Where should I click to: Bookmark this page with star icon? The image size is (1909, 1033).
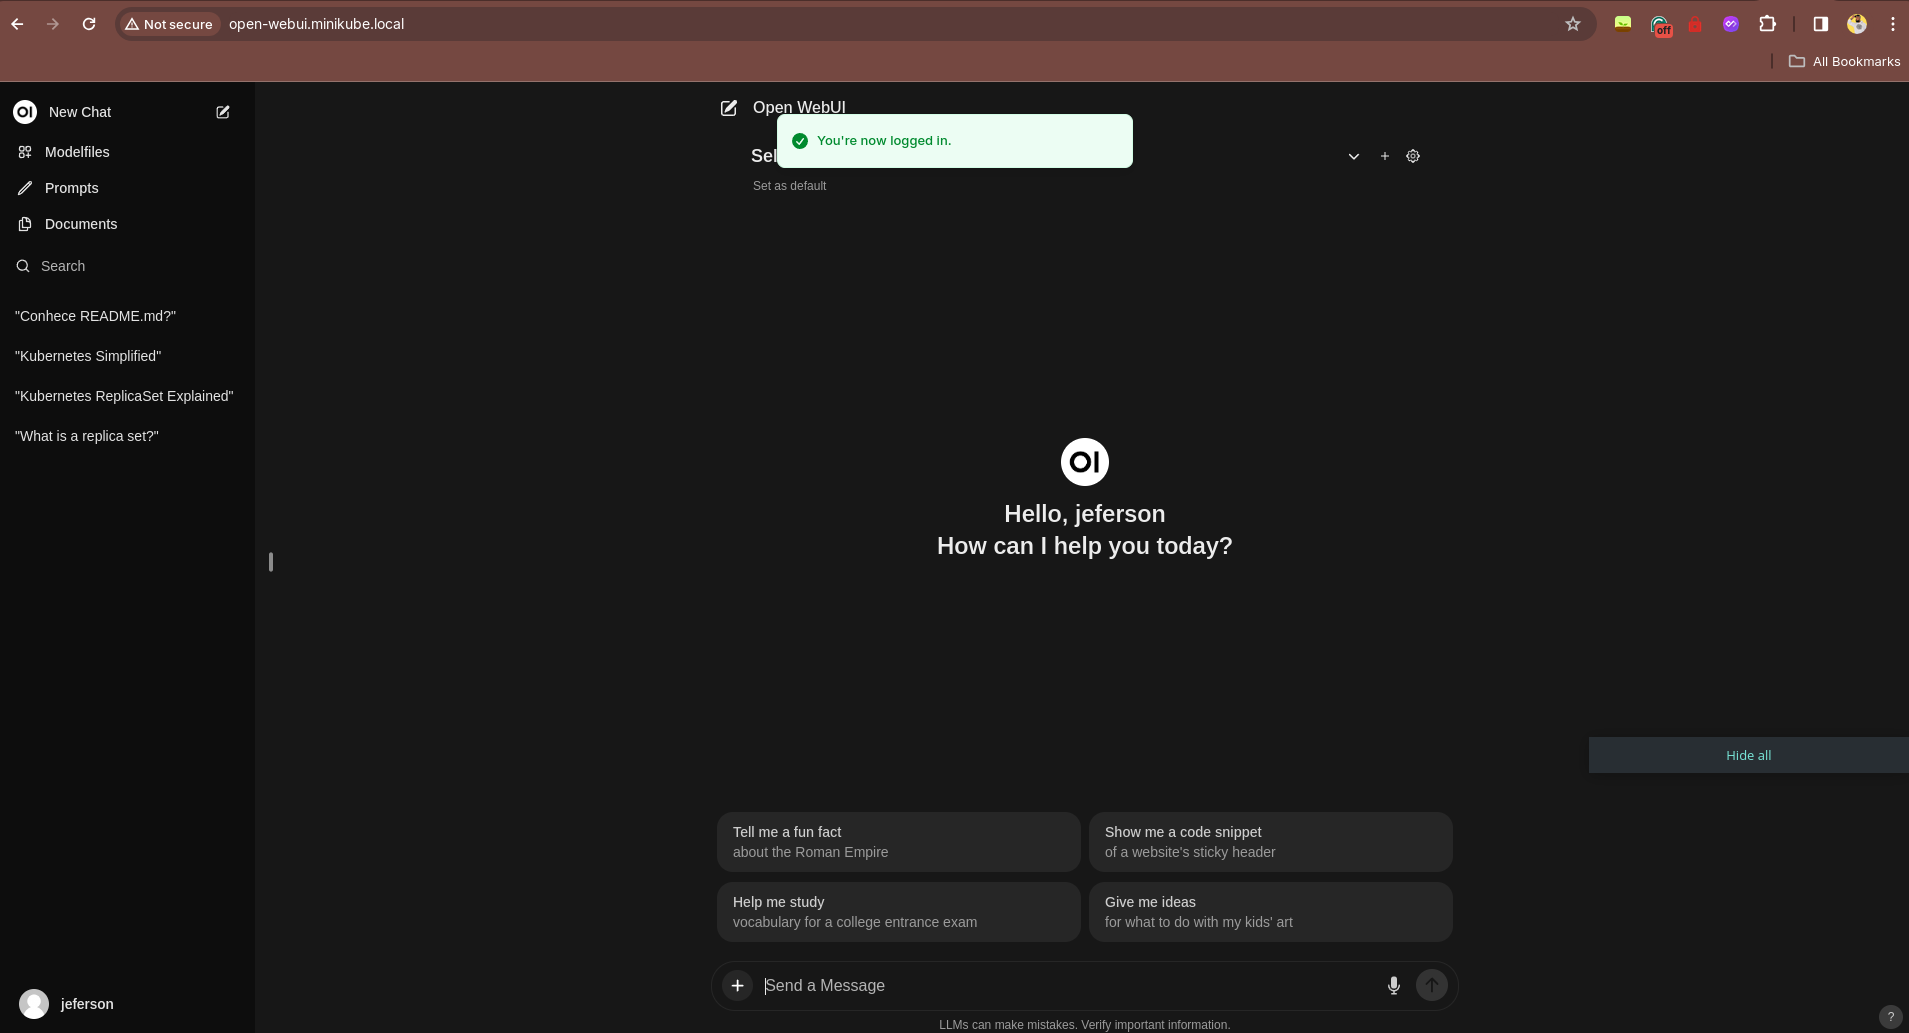click(x=1573, y=24)
